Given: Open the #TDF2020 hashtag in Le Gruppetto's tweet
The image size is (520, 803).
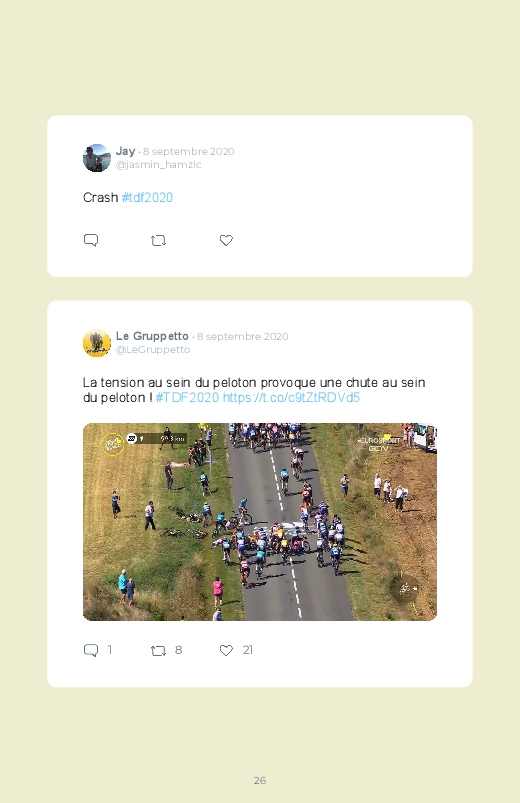Looking at the screenshot, I should pyautogui.click(x=187, y=397).
